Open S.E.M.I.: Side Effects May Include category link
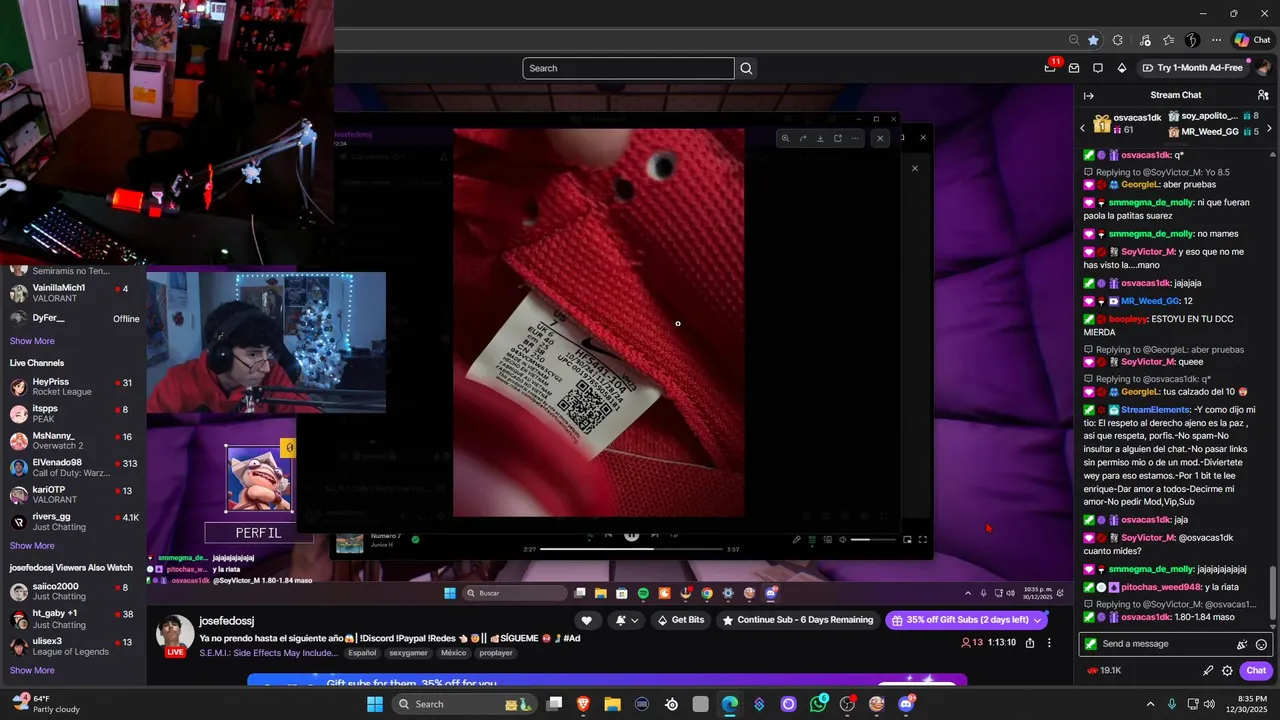This screenshot has width=1280, height=720. click(x=269, y=653)
